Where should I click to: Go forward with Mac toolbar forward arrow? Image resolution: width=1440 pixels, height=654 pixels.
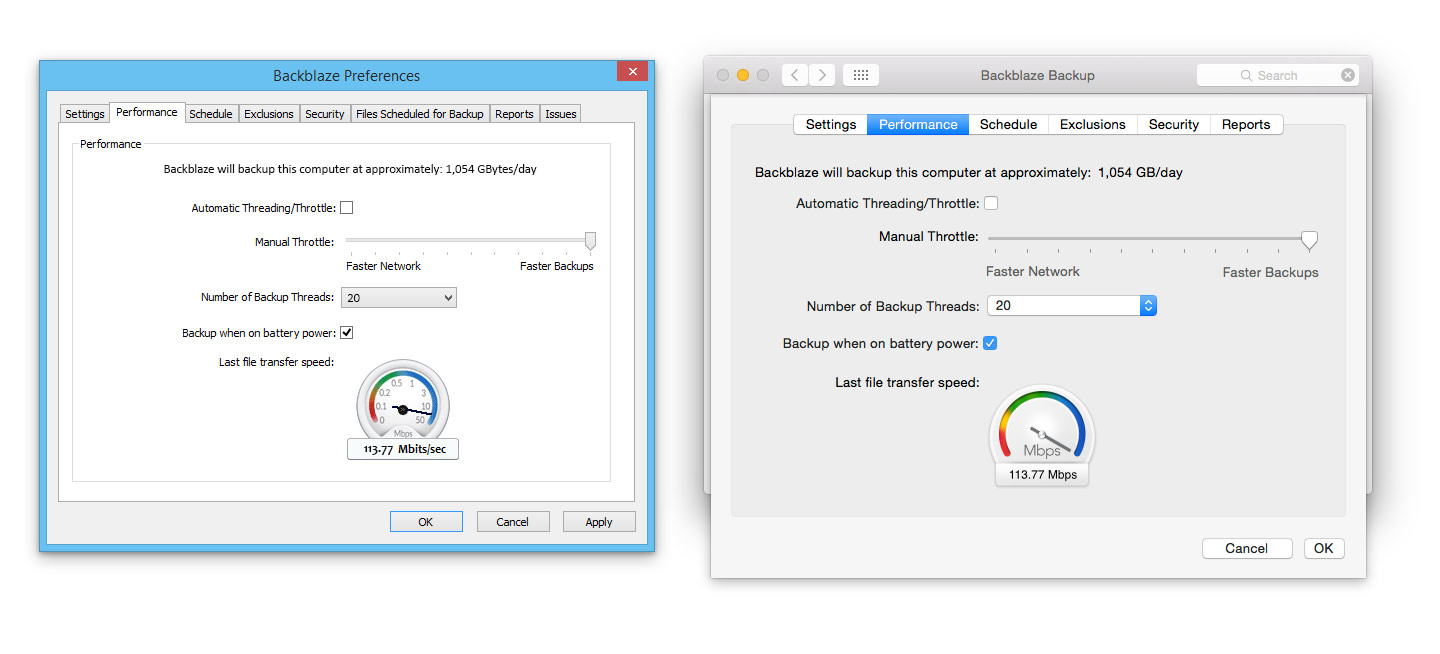click(822, 75)
